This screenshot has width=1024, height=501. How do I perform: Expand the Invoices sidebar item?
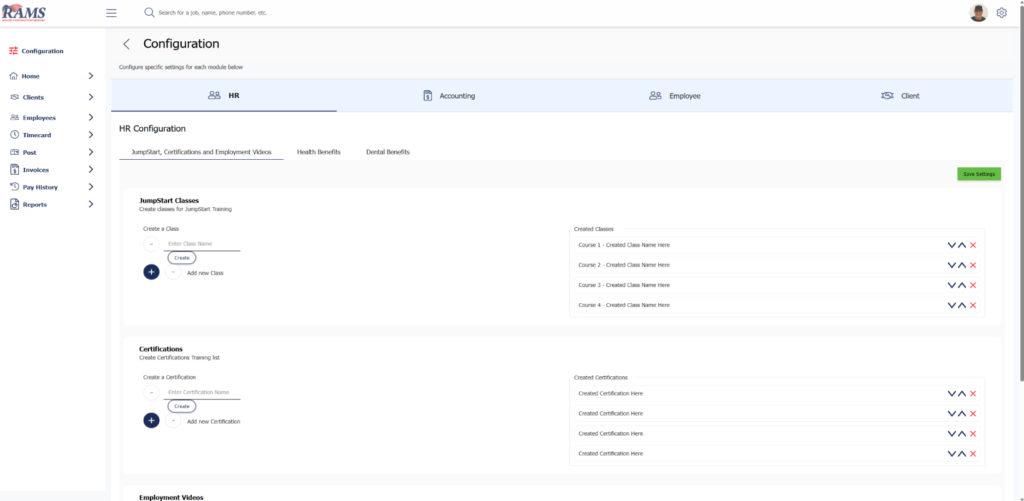point(90,169)
